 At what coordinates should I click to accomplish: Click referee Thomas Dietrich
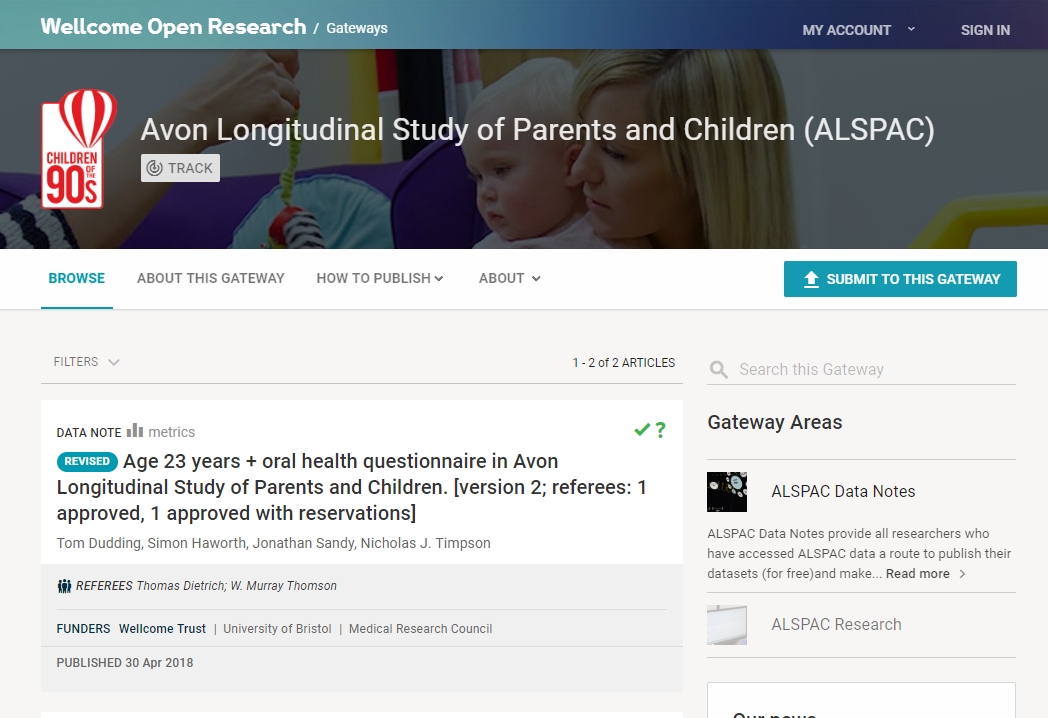click(180, 586)
